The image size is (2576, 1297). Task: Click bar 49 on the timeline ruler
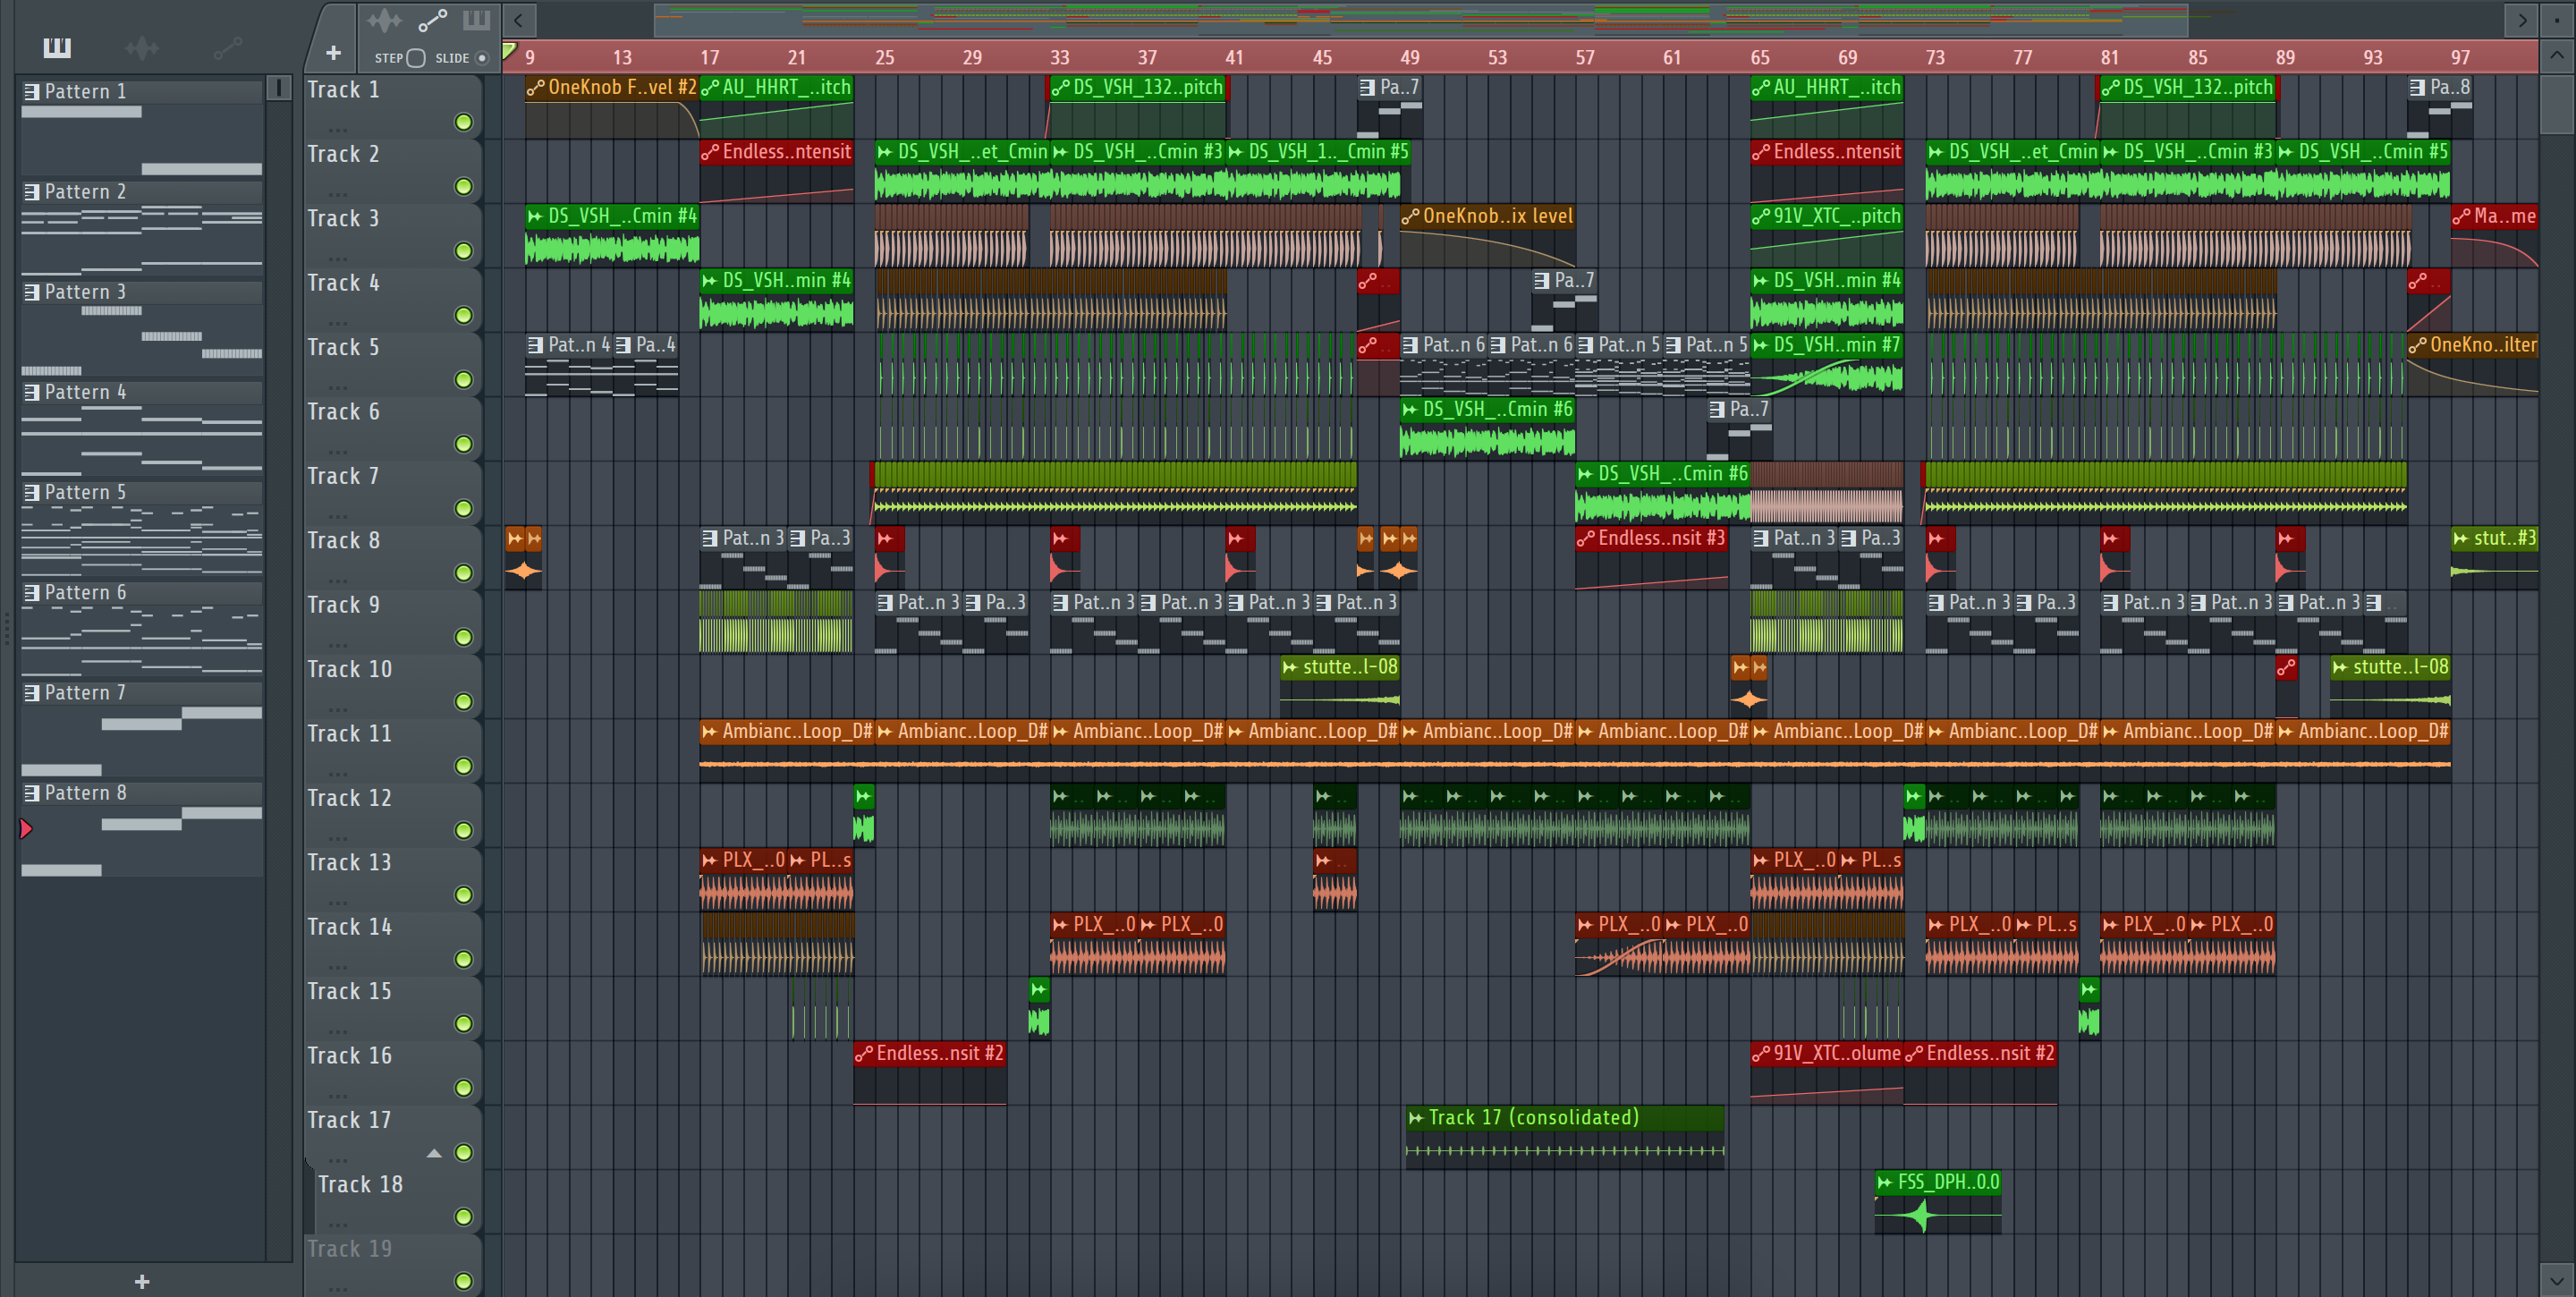1409,57
